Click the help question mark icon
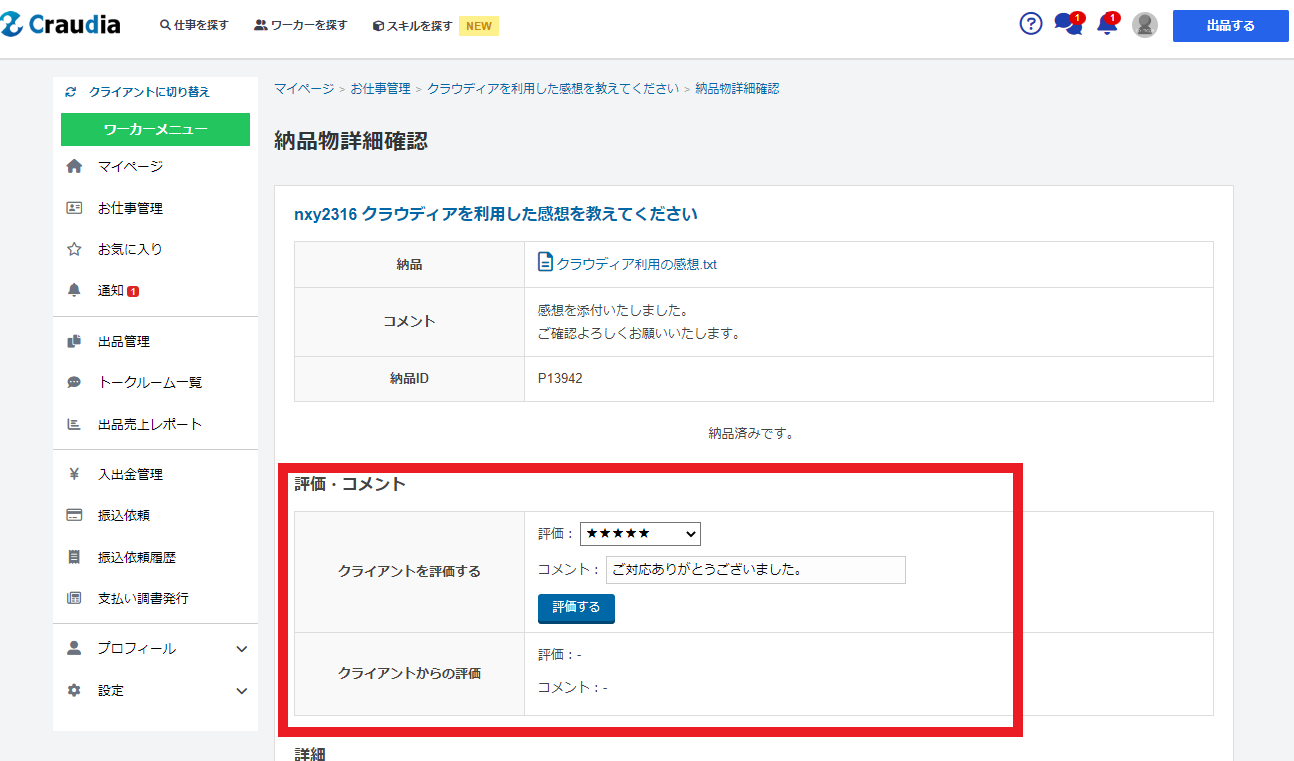The width and height of the screenshot is (1294, 761). [1030, 25]
